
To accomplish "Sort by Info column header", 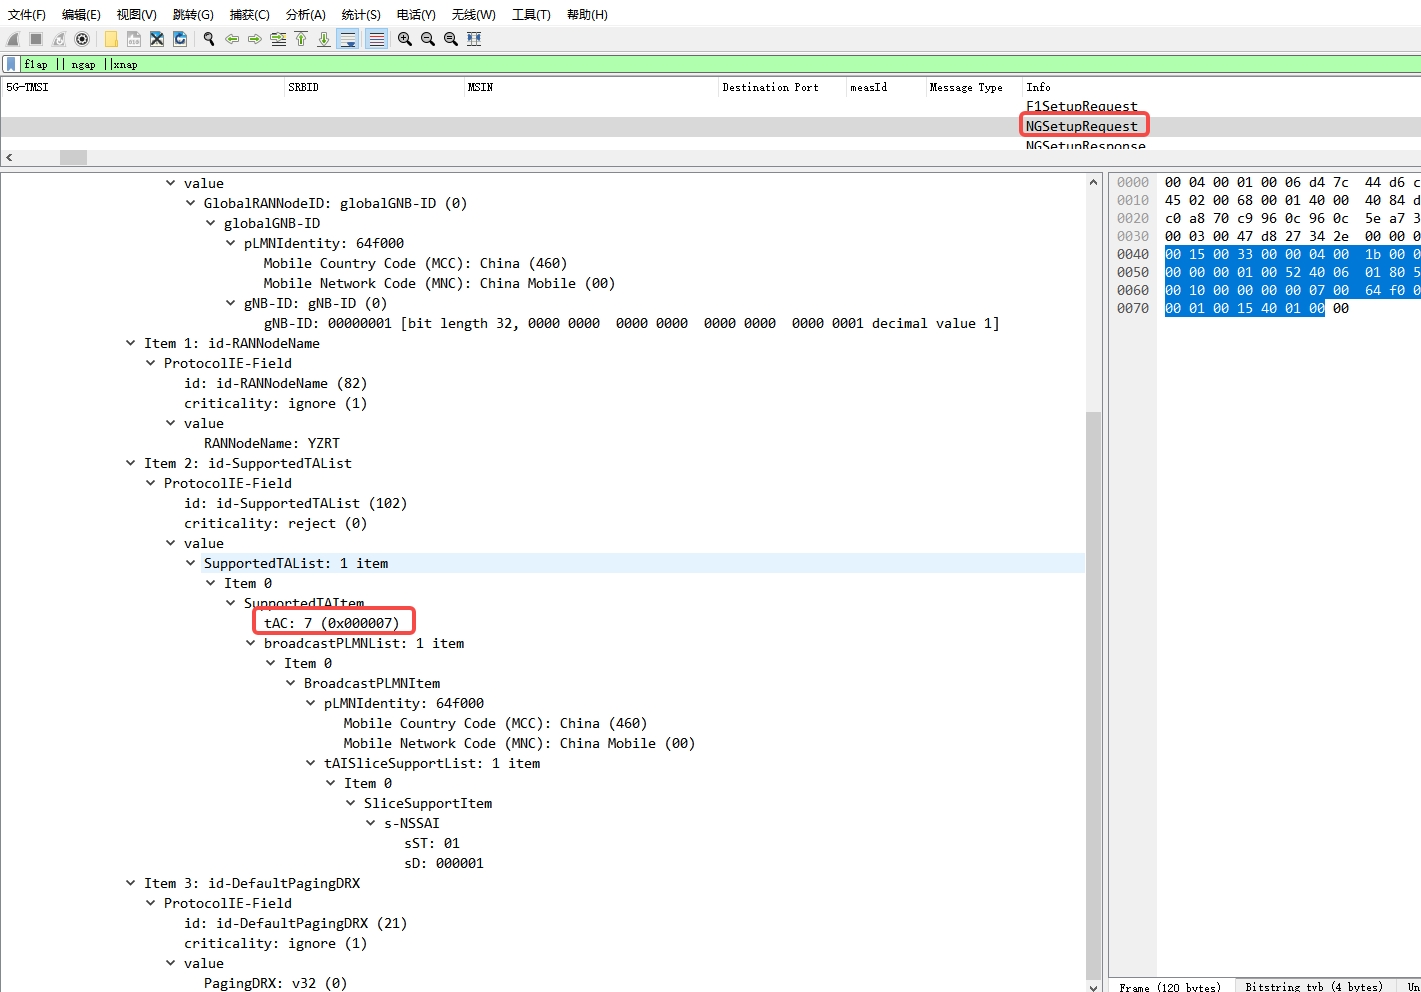I will [x=1220, y=87].
